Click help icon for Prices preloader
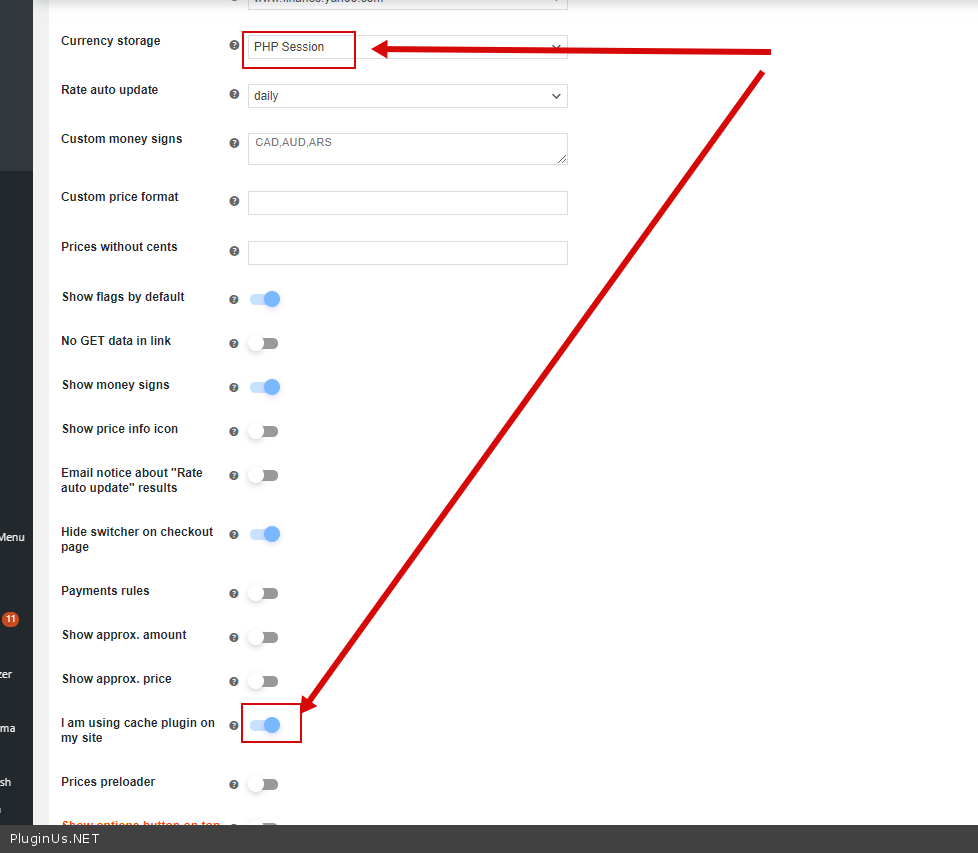The image size is (978, 853). click(x=234, y=785)
